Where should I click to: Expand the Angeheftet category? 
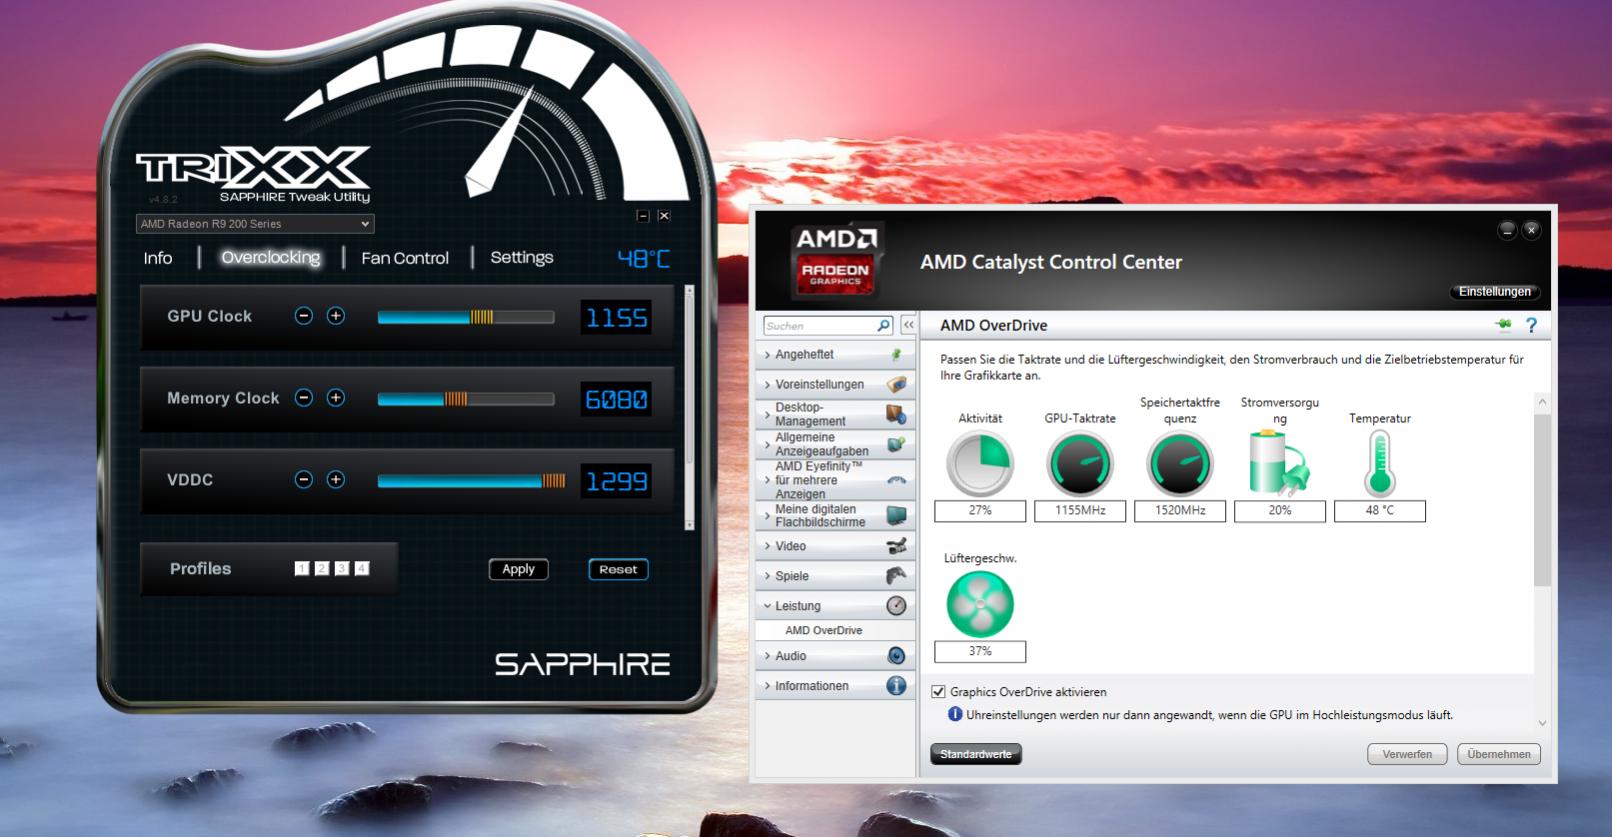835,355
